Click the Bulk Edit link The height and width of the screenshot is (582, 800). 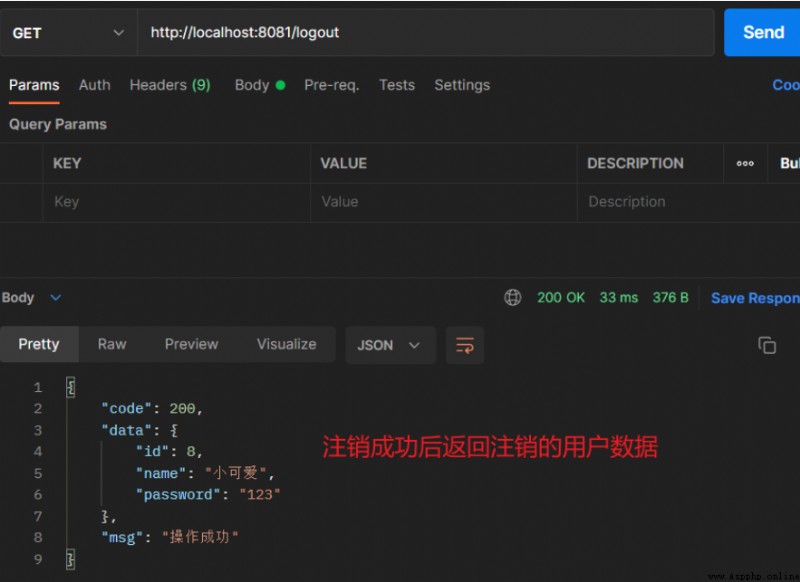point(789,163)
